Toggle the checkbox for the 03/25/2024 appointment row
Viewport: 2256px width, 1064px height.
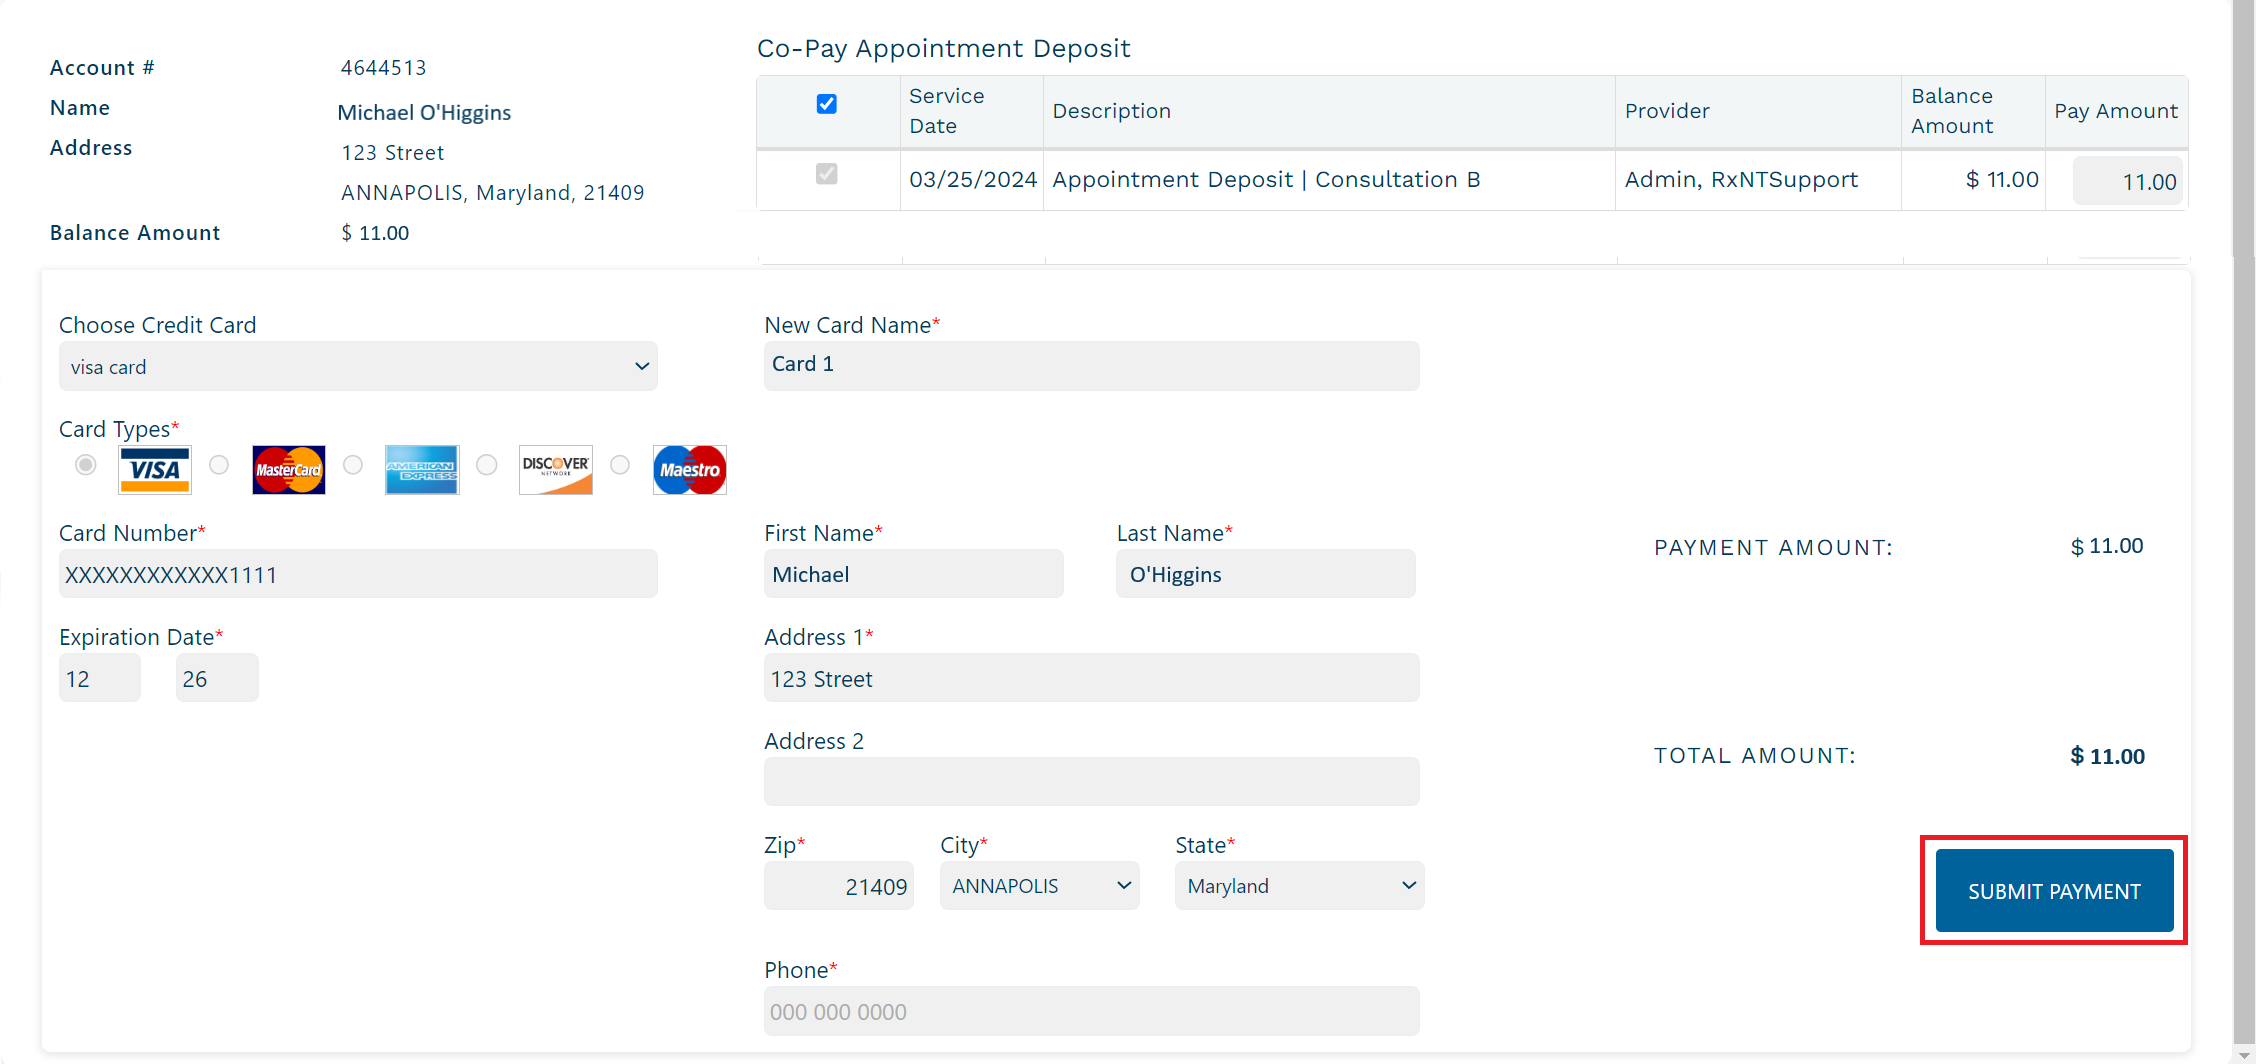point(827,174)
